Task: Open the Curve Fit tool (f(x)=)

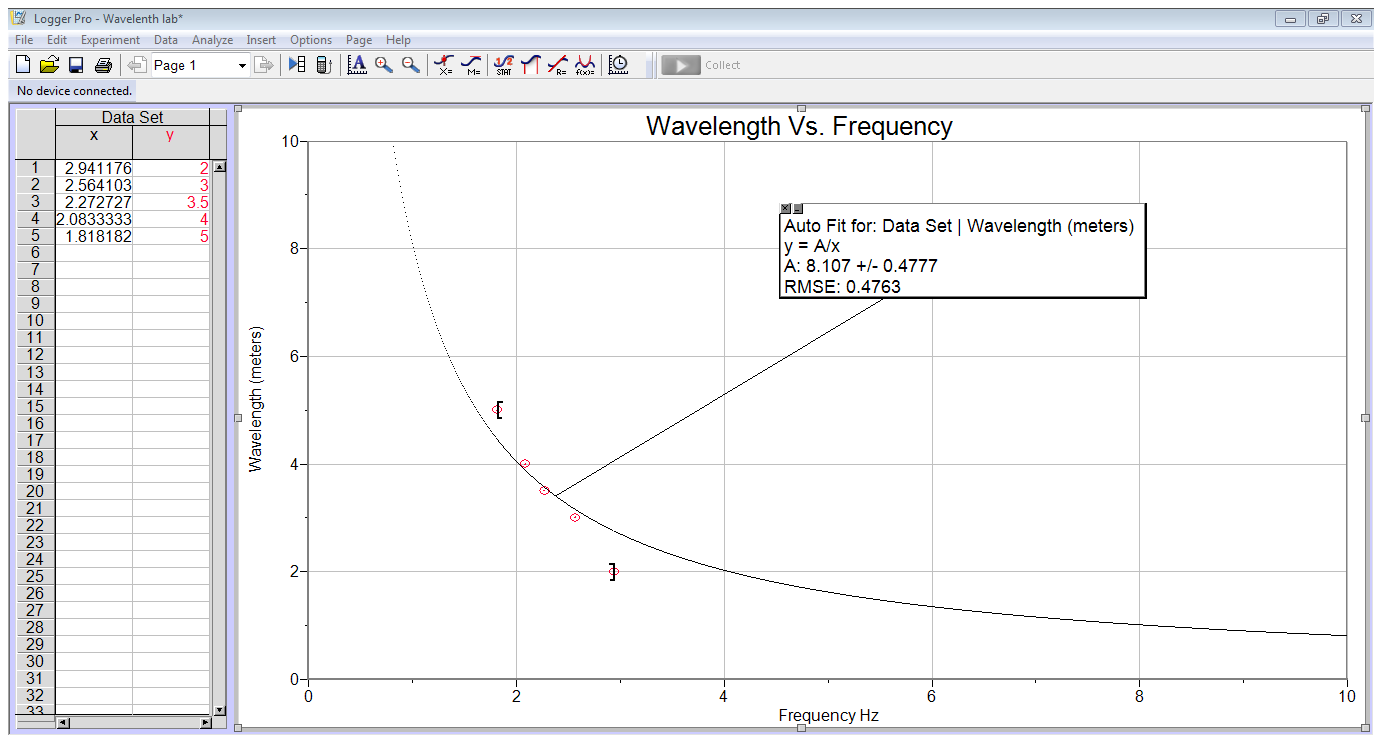Action: pos(583,64)
